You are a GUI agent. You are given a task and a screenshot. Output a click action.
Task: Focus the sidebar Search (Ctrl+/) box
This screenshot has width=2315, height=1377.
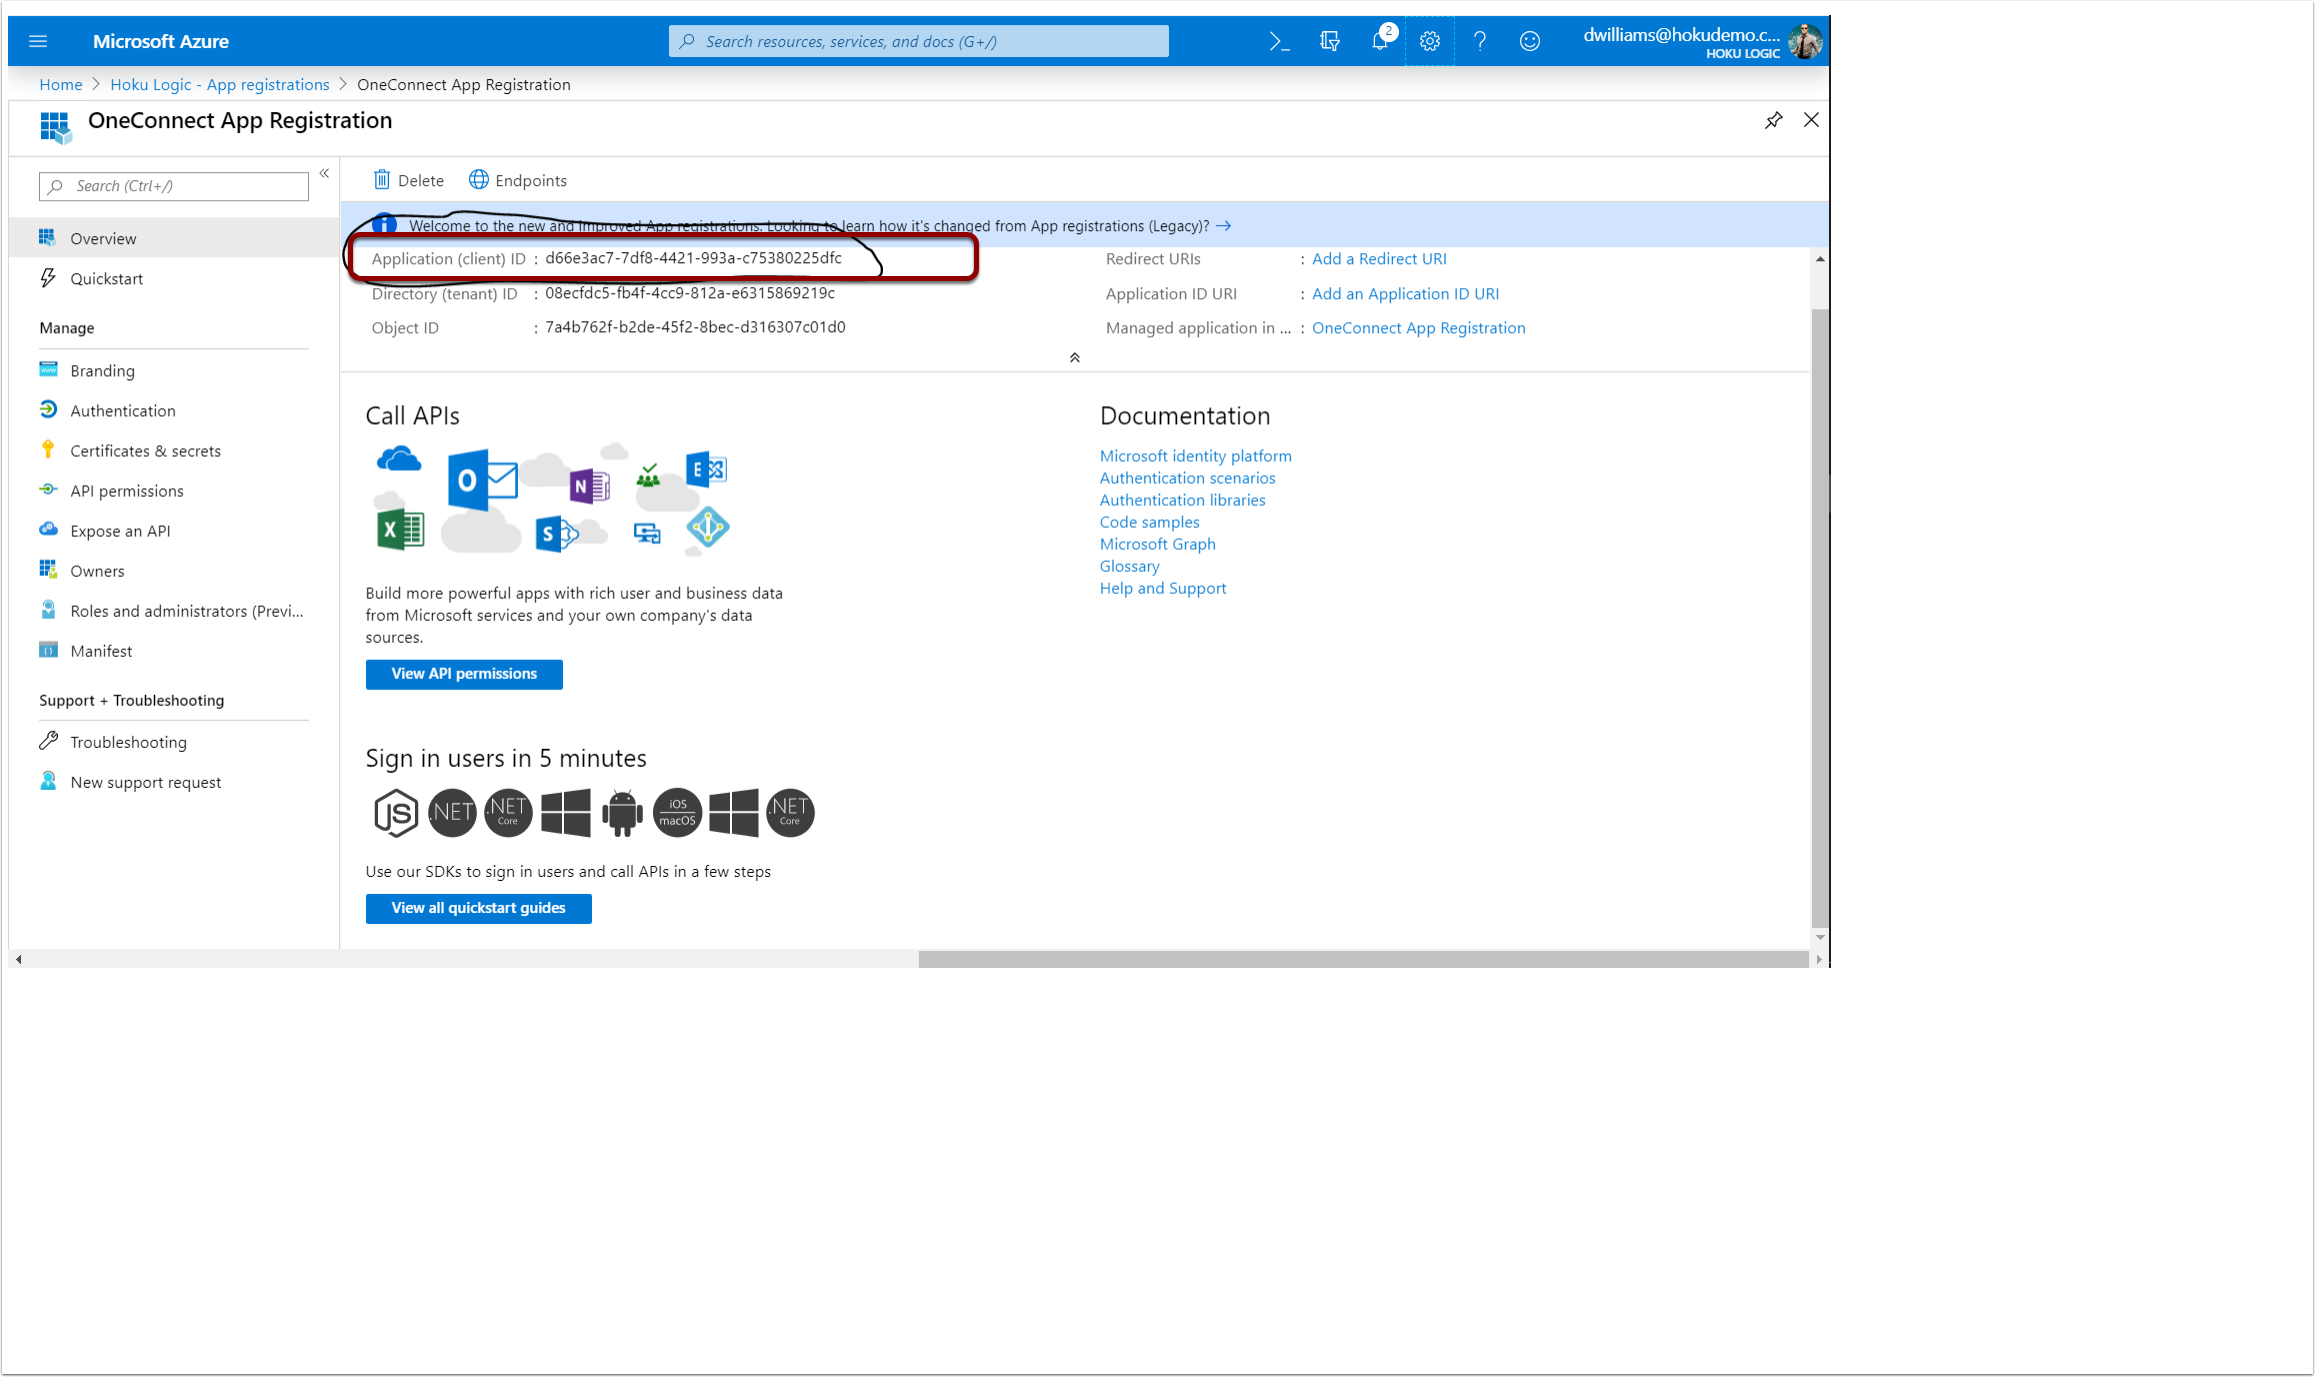[x=174, y=186]
